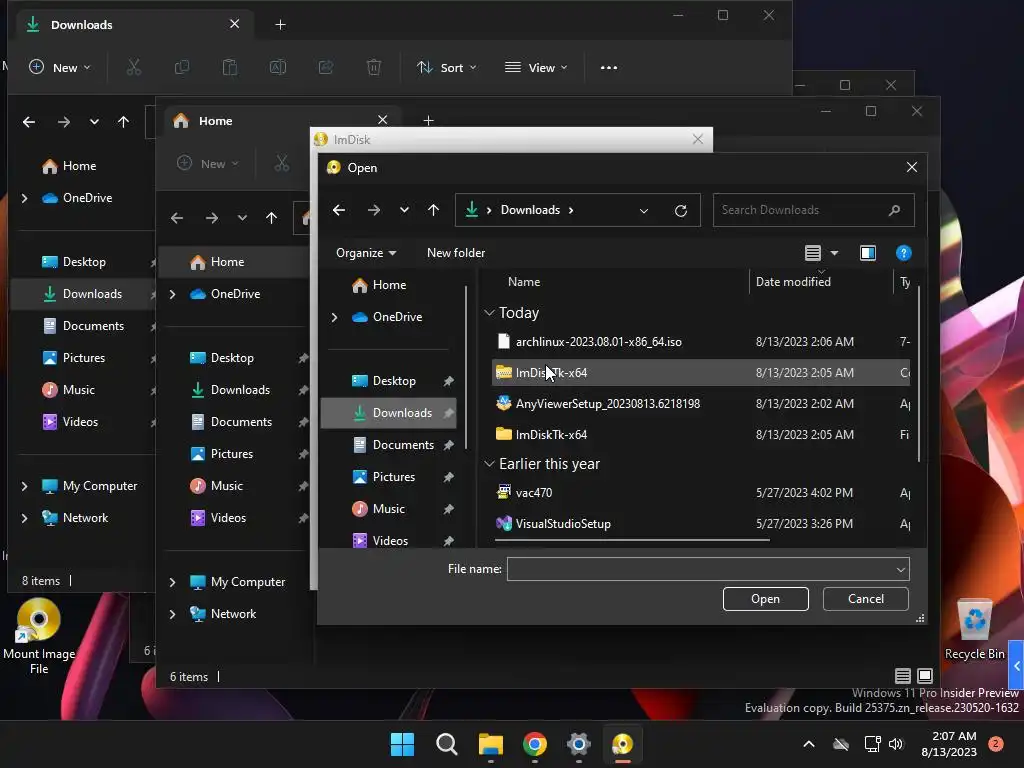Open the Organize menu
The image size is (1024, 768).
coord(366,253)
